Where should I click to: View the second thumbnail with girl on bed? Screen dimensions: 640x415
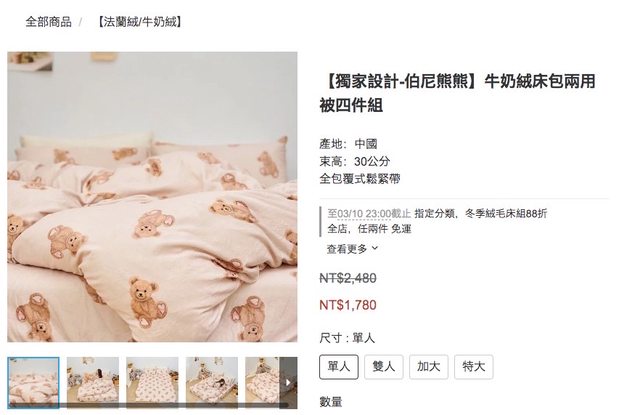[x=93, y=382]
